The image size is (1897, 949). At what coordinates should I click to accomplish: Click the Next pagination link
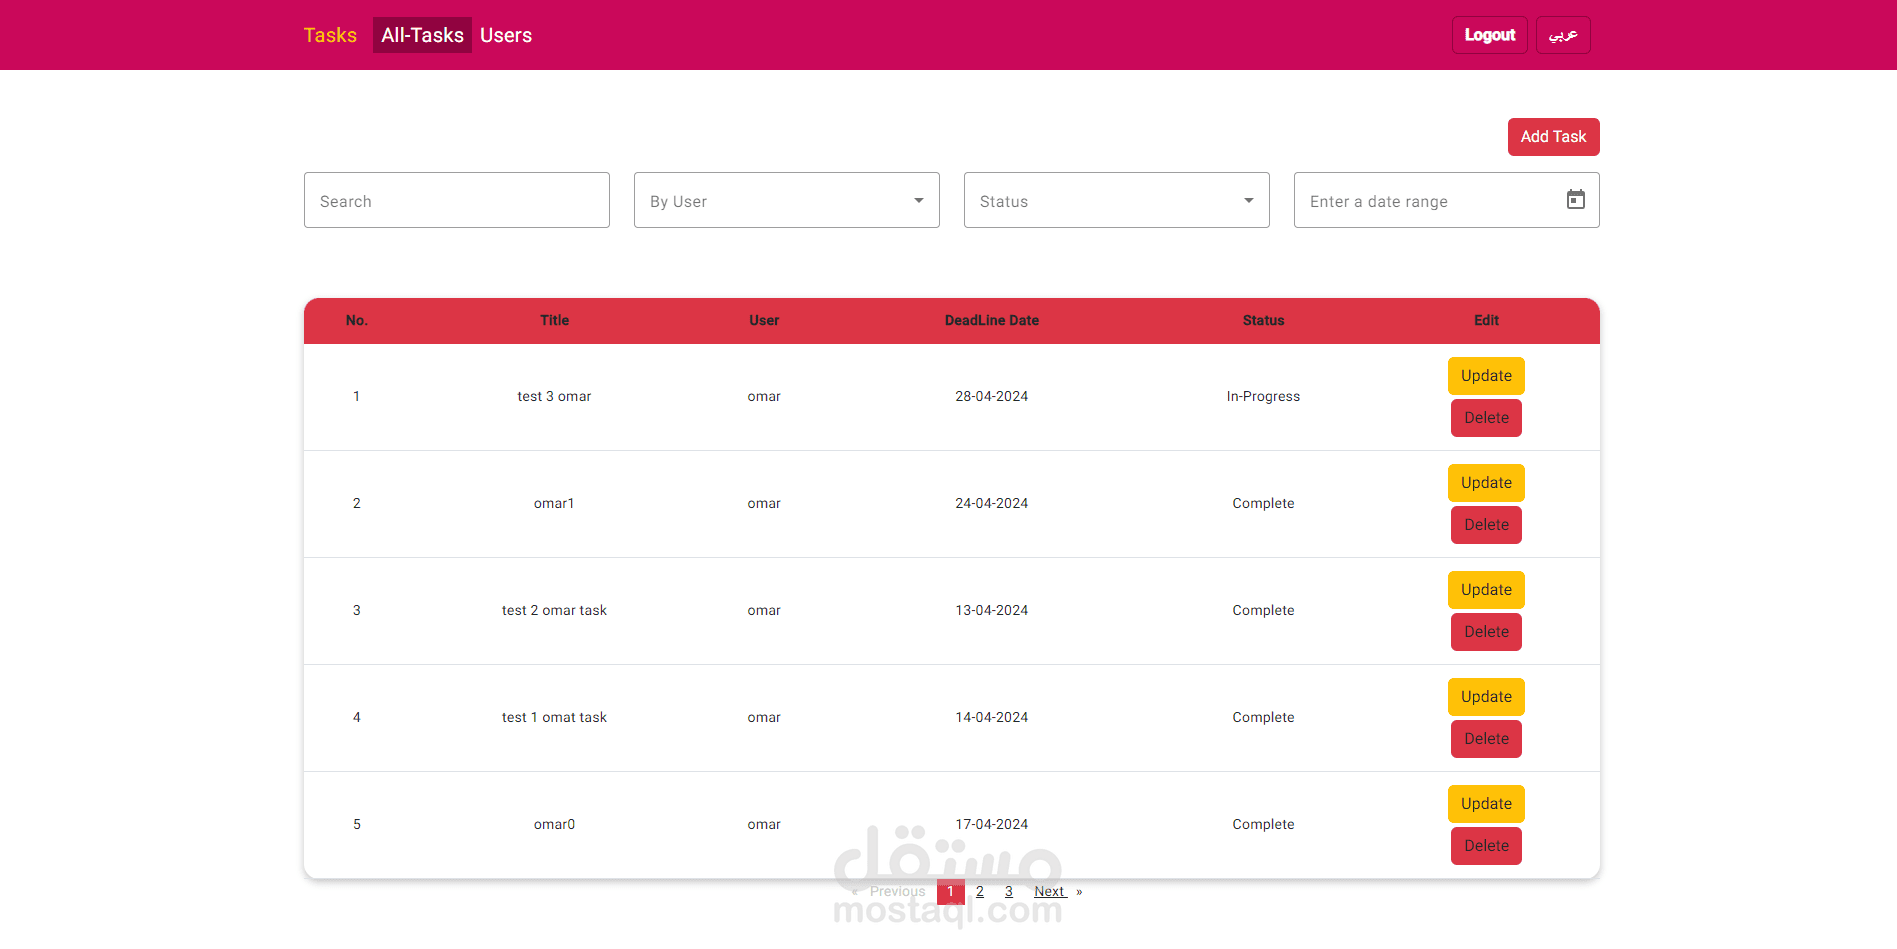coord(1051,892)
